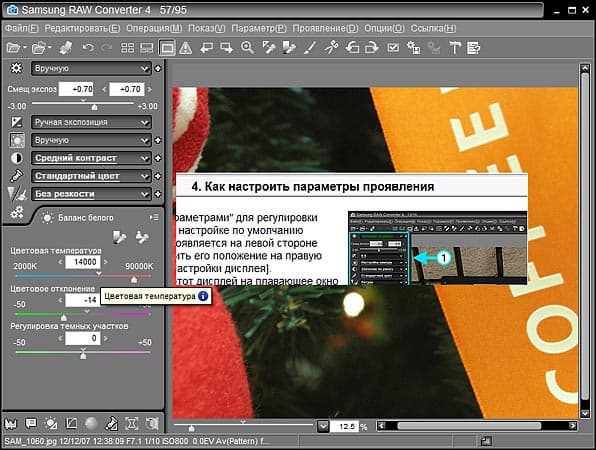Open the comment bubble icon in bottom panel
596x450 pixels.
(31, 423)
